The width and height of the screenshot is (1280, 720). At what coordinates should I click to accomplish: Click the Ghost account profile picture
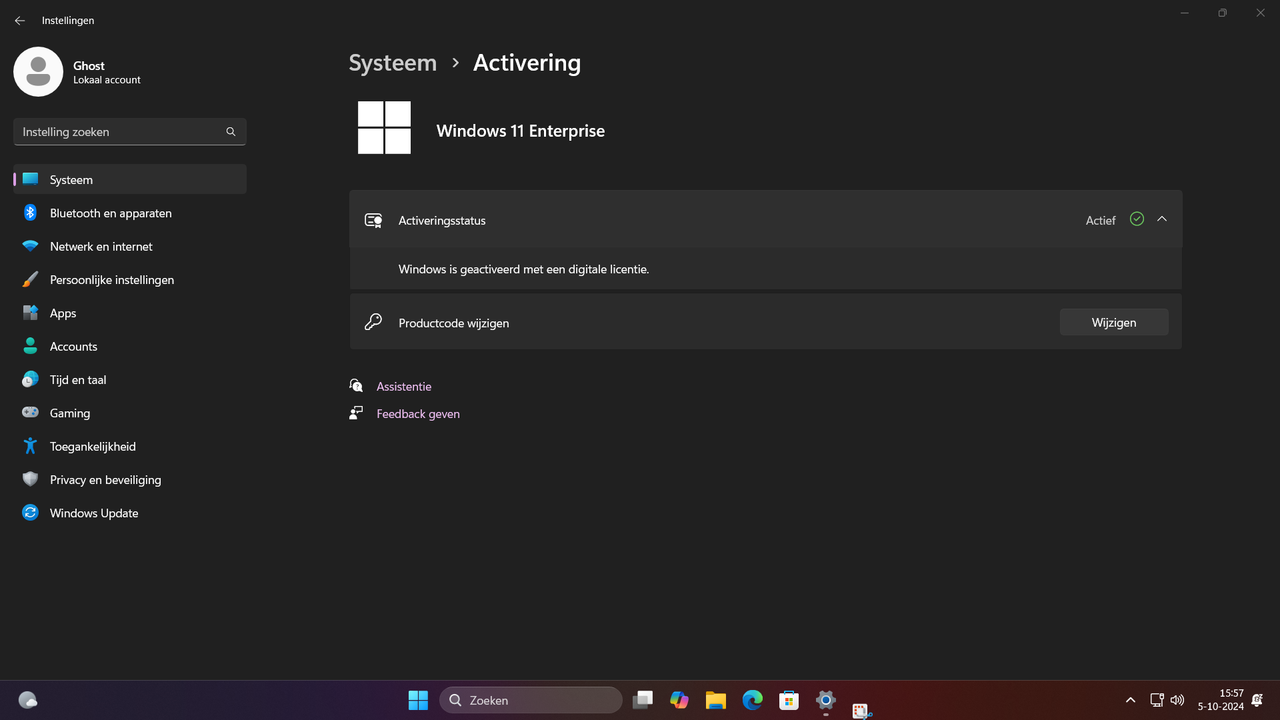point(38,72)
